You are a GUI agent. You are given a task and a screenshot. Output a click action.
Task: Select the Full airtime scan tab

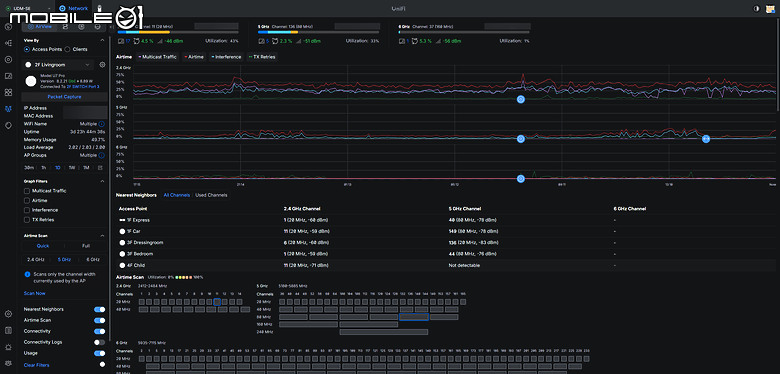pos(86,246)
